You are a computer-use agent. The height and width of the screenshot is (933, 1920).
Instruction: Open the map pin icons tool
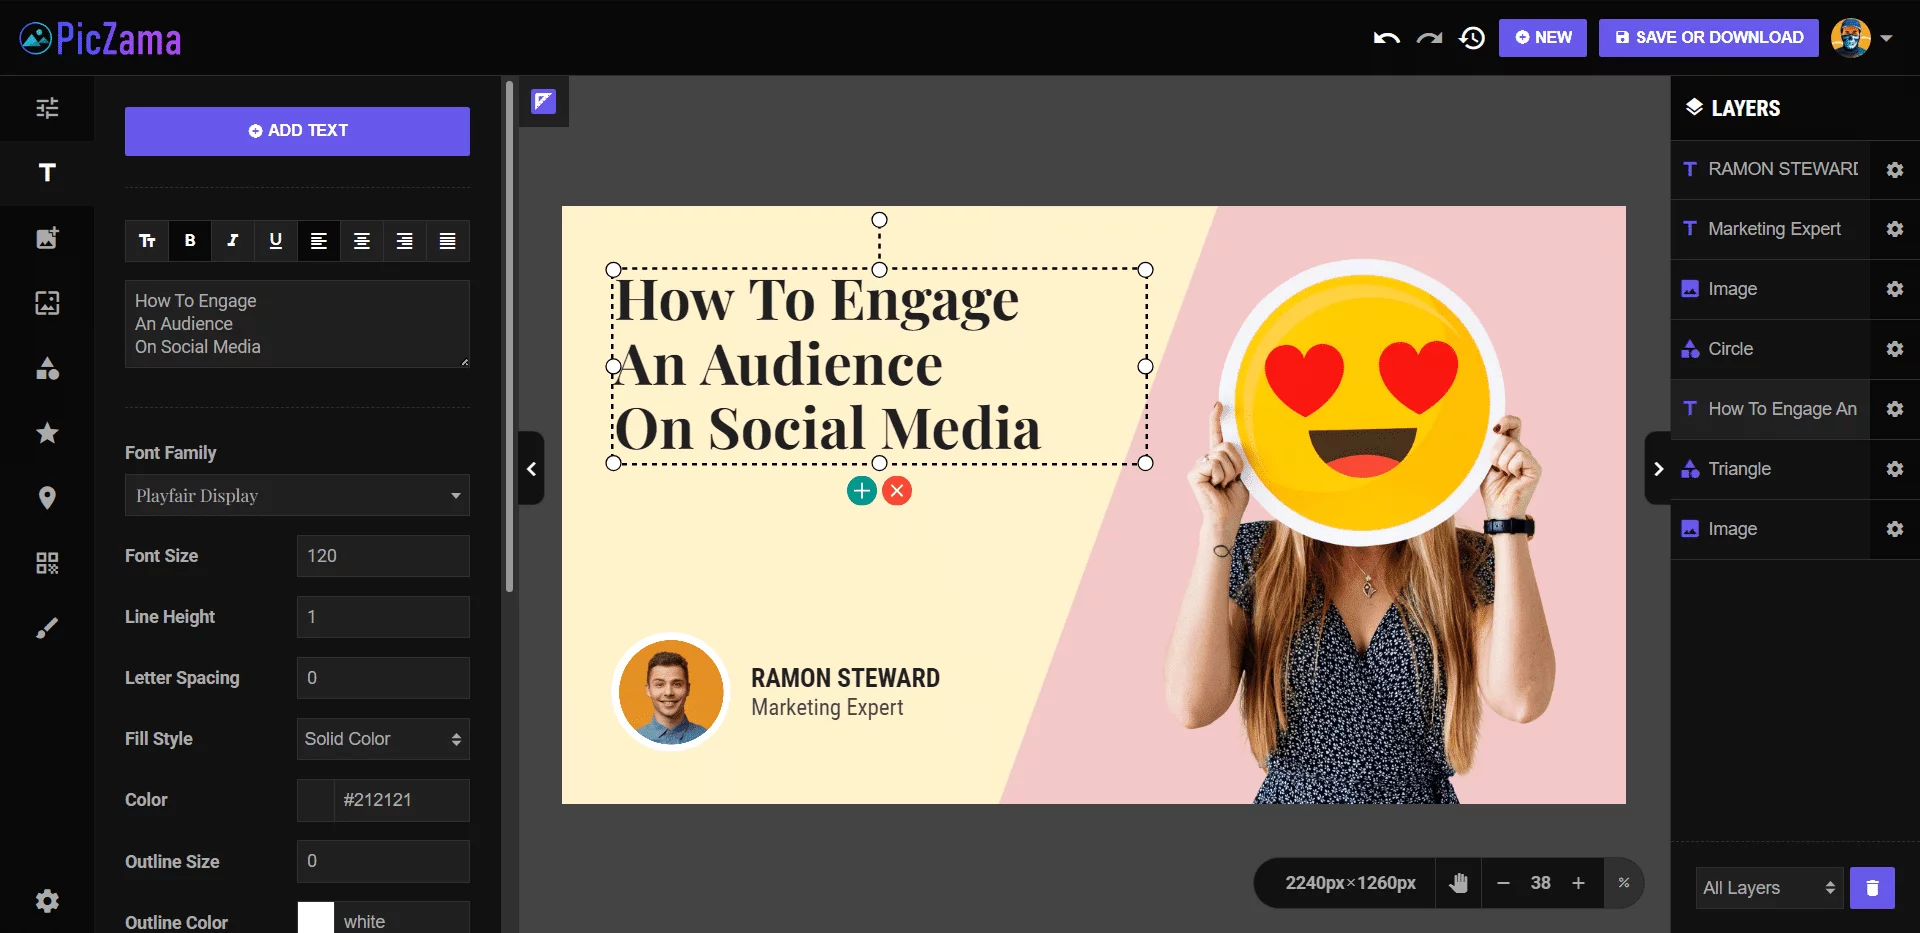[x=47, y=498]
